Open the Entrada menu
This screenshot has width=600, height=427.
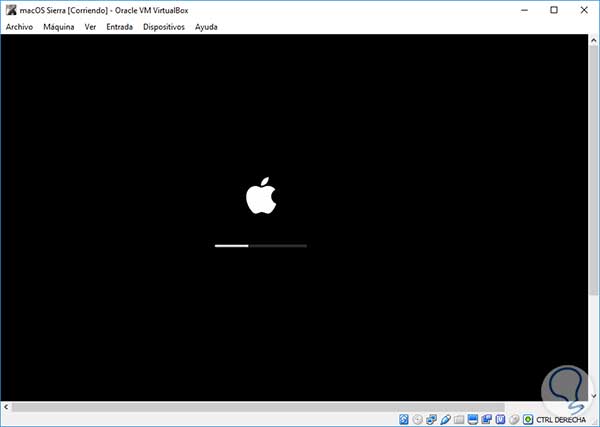[x=119, y=27]
